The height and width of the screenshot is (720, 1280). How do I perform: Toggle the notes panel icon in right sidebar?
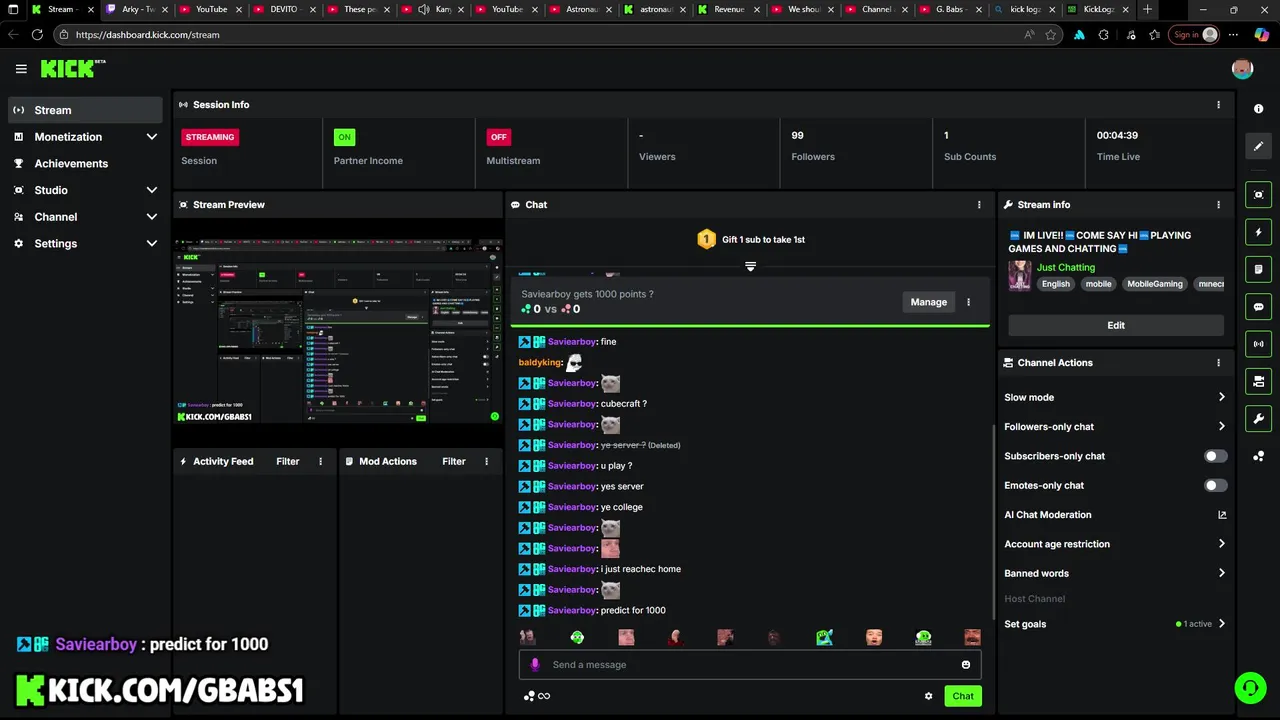click(x=1259, y=269)
